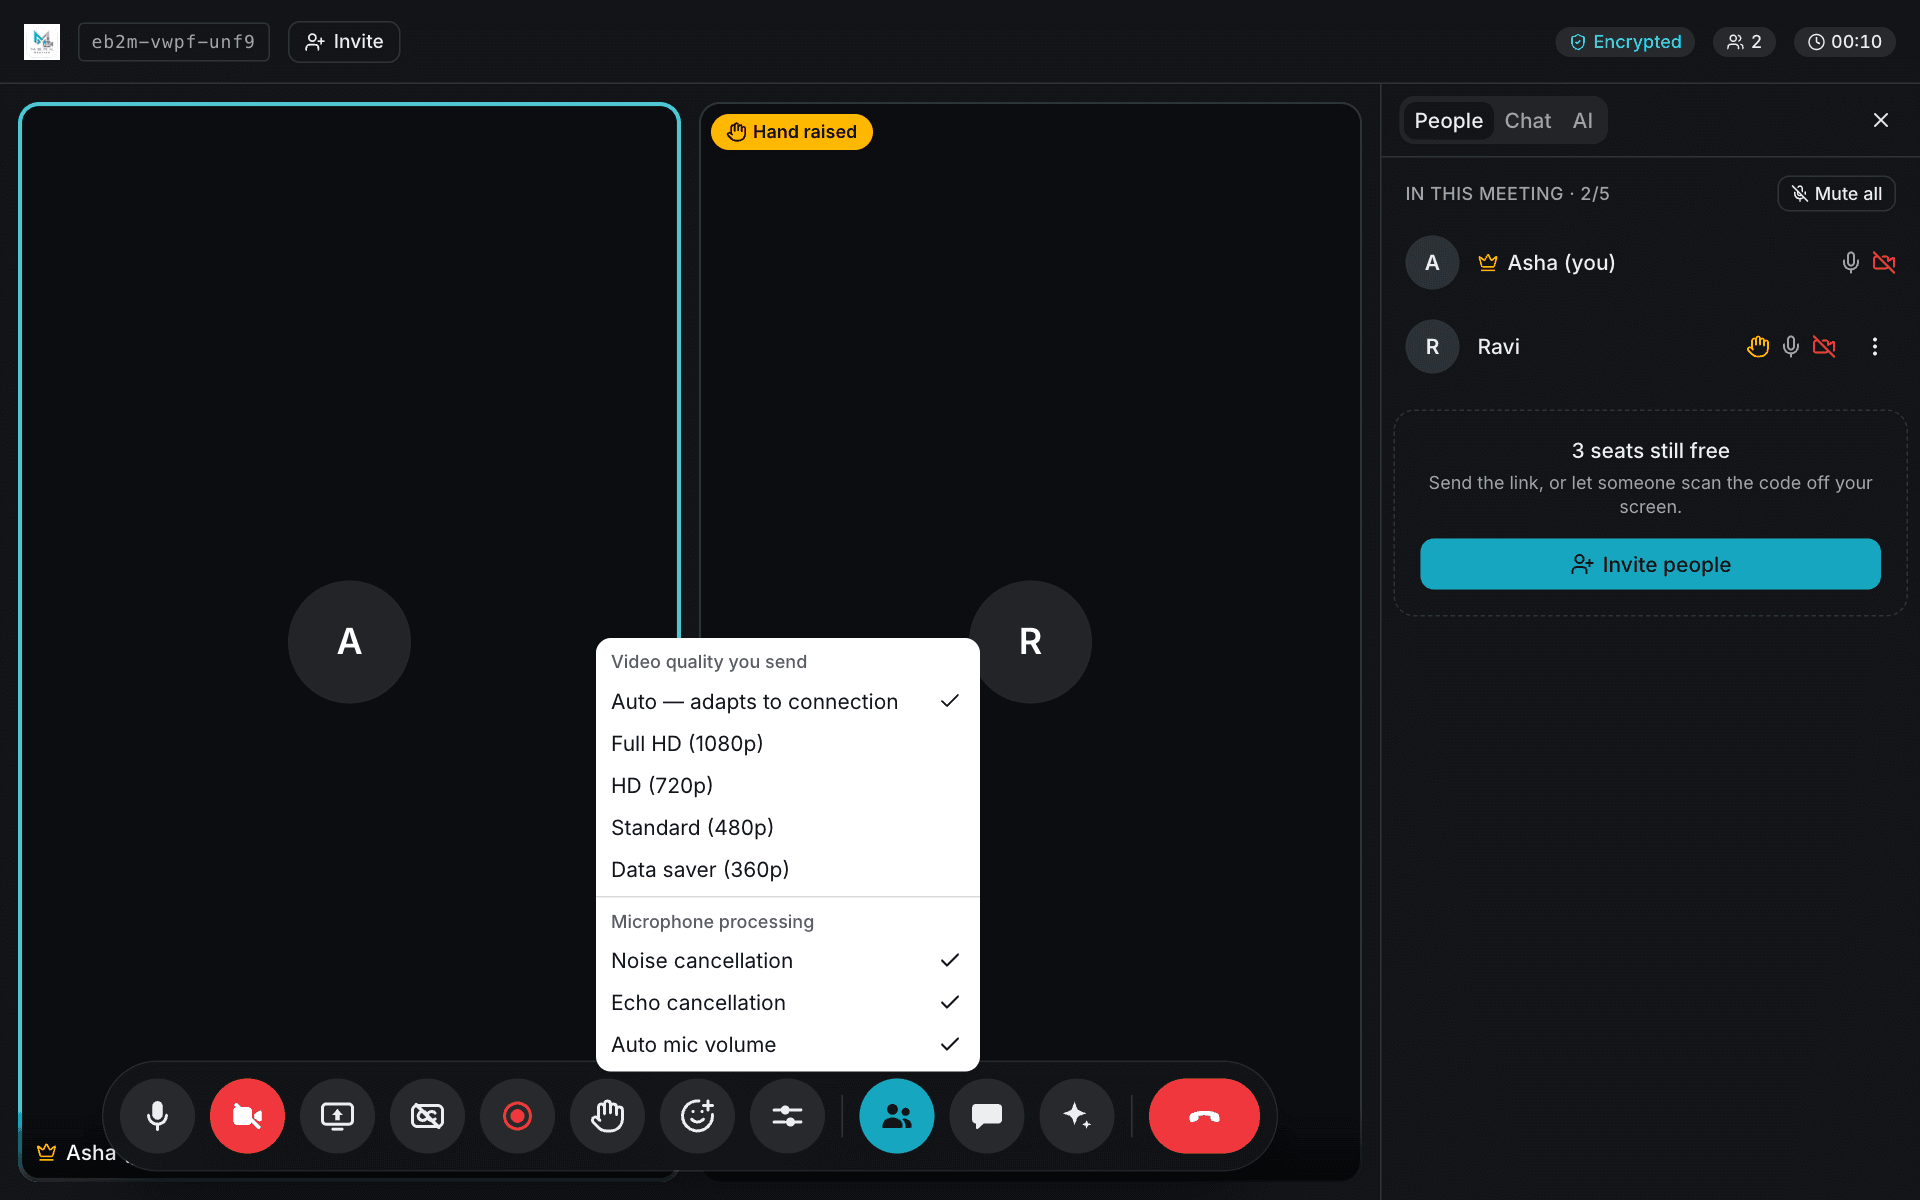Click the participant count badge
1920x1200 pixels.
coord(1744,42)
